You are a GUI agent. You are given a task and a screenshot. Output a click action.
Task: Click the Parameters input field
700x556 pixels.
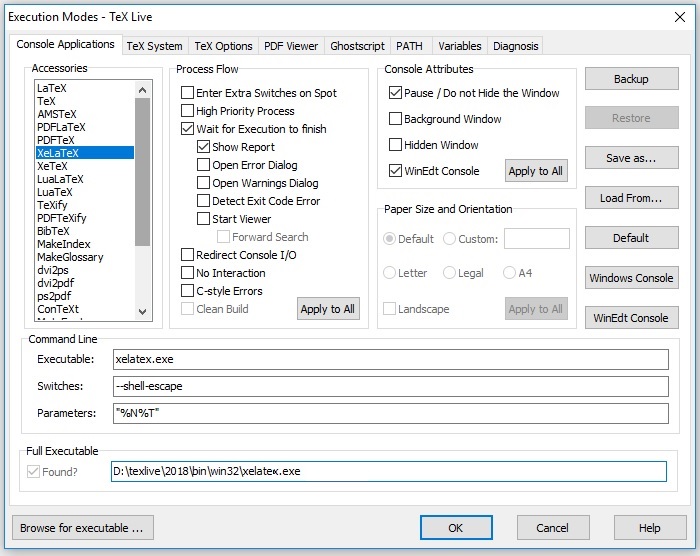pos(391,413)
